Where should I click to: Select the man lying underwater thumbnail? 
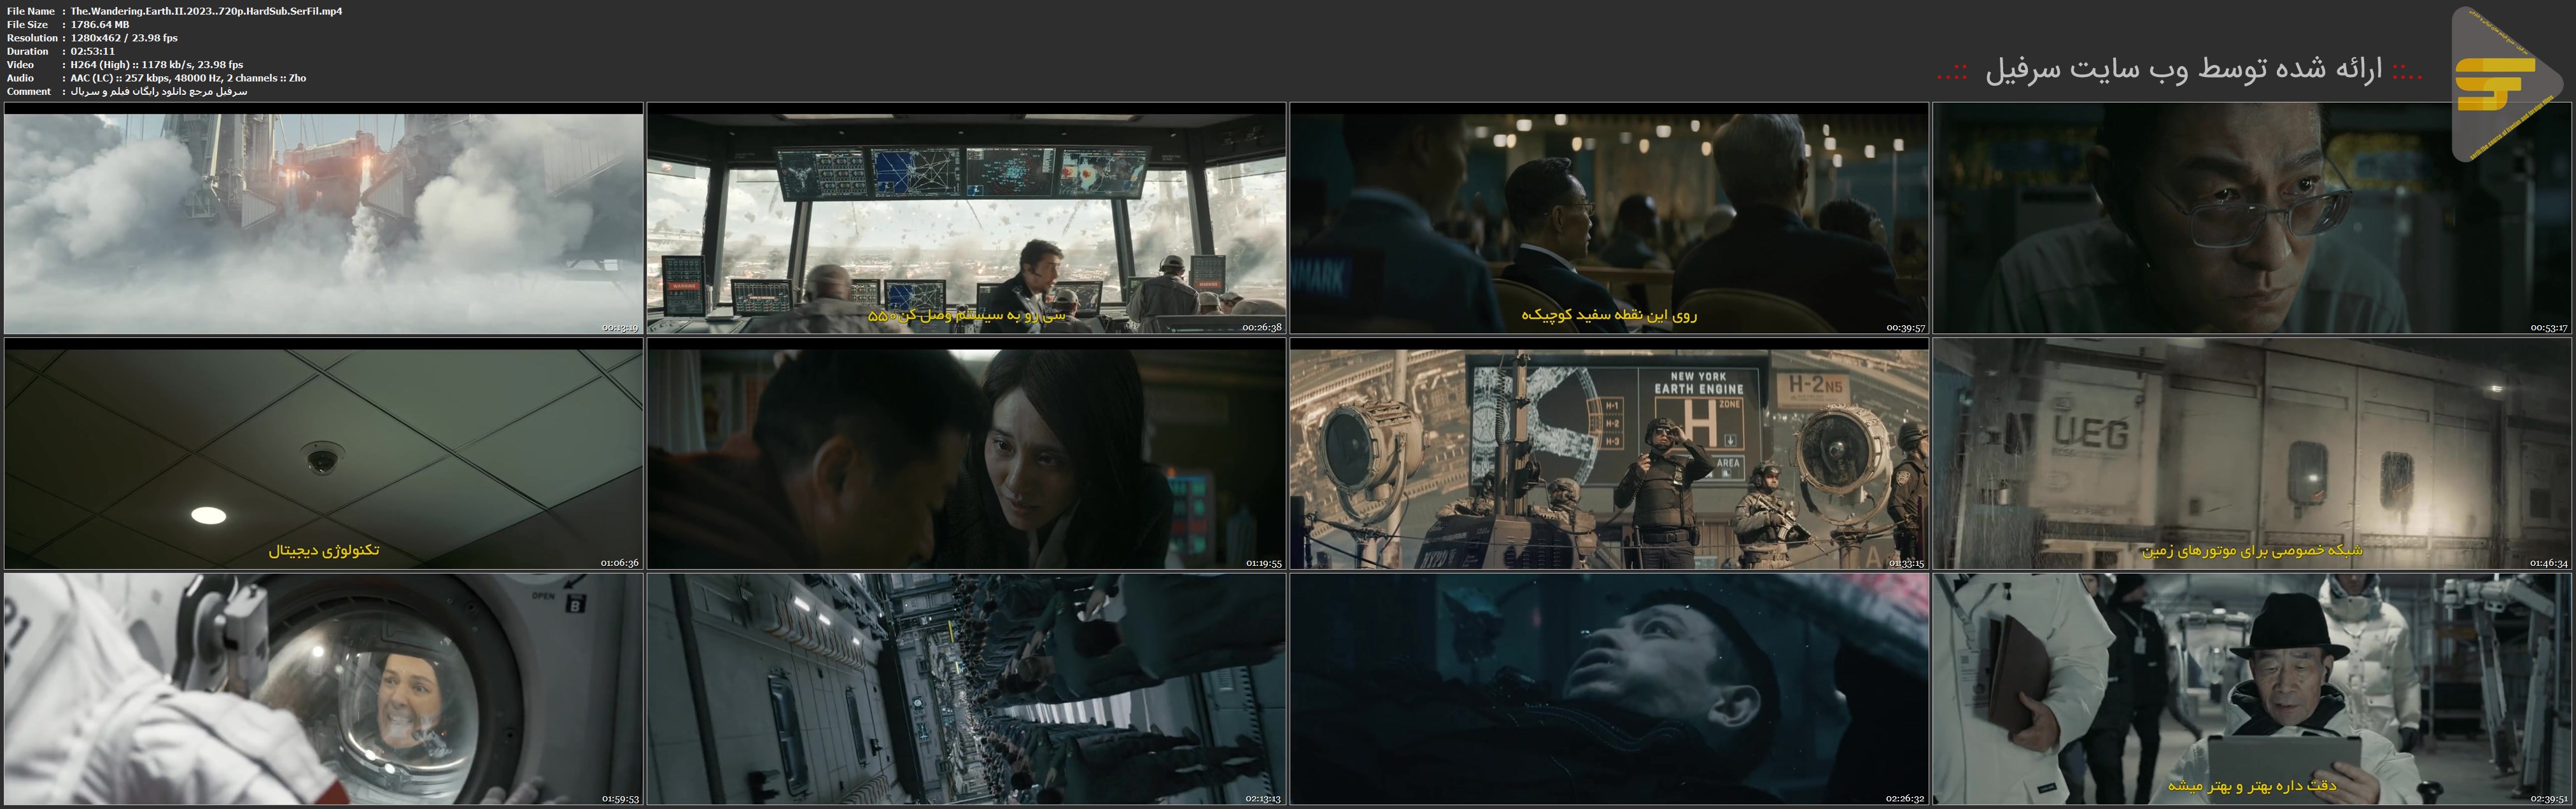point(1608,690)
